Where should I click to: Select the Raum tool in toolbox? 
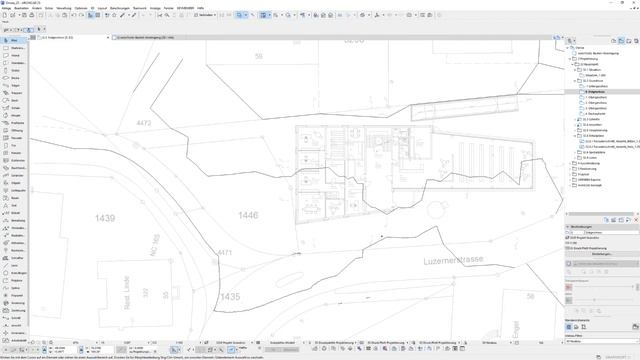click(x=13, y=198)
